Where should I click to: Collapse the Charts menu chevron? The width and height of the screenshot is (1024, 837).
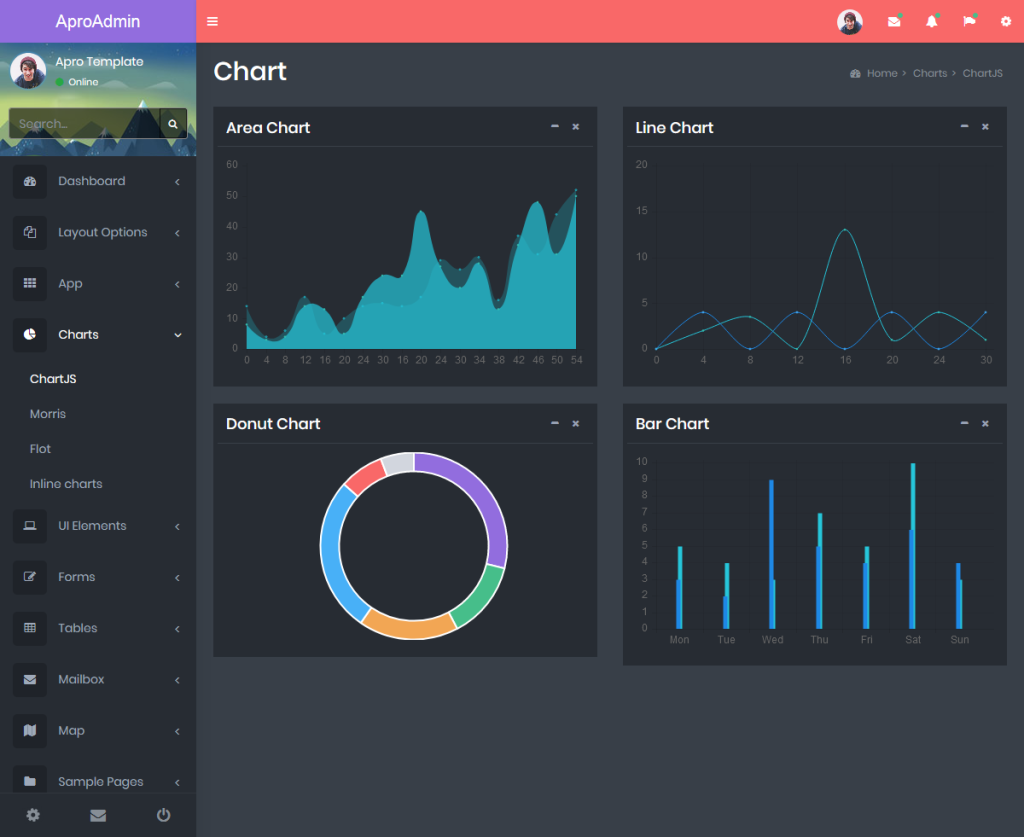point(178,335)
